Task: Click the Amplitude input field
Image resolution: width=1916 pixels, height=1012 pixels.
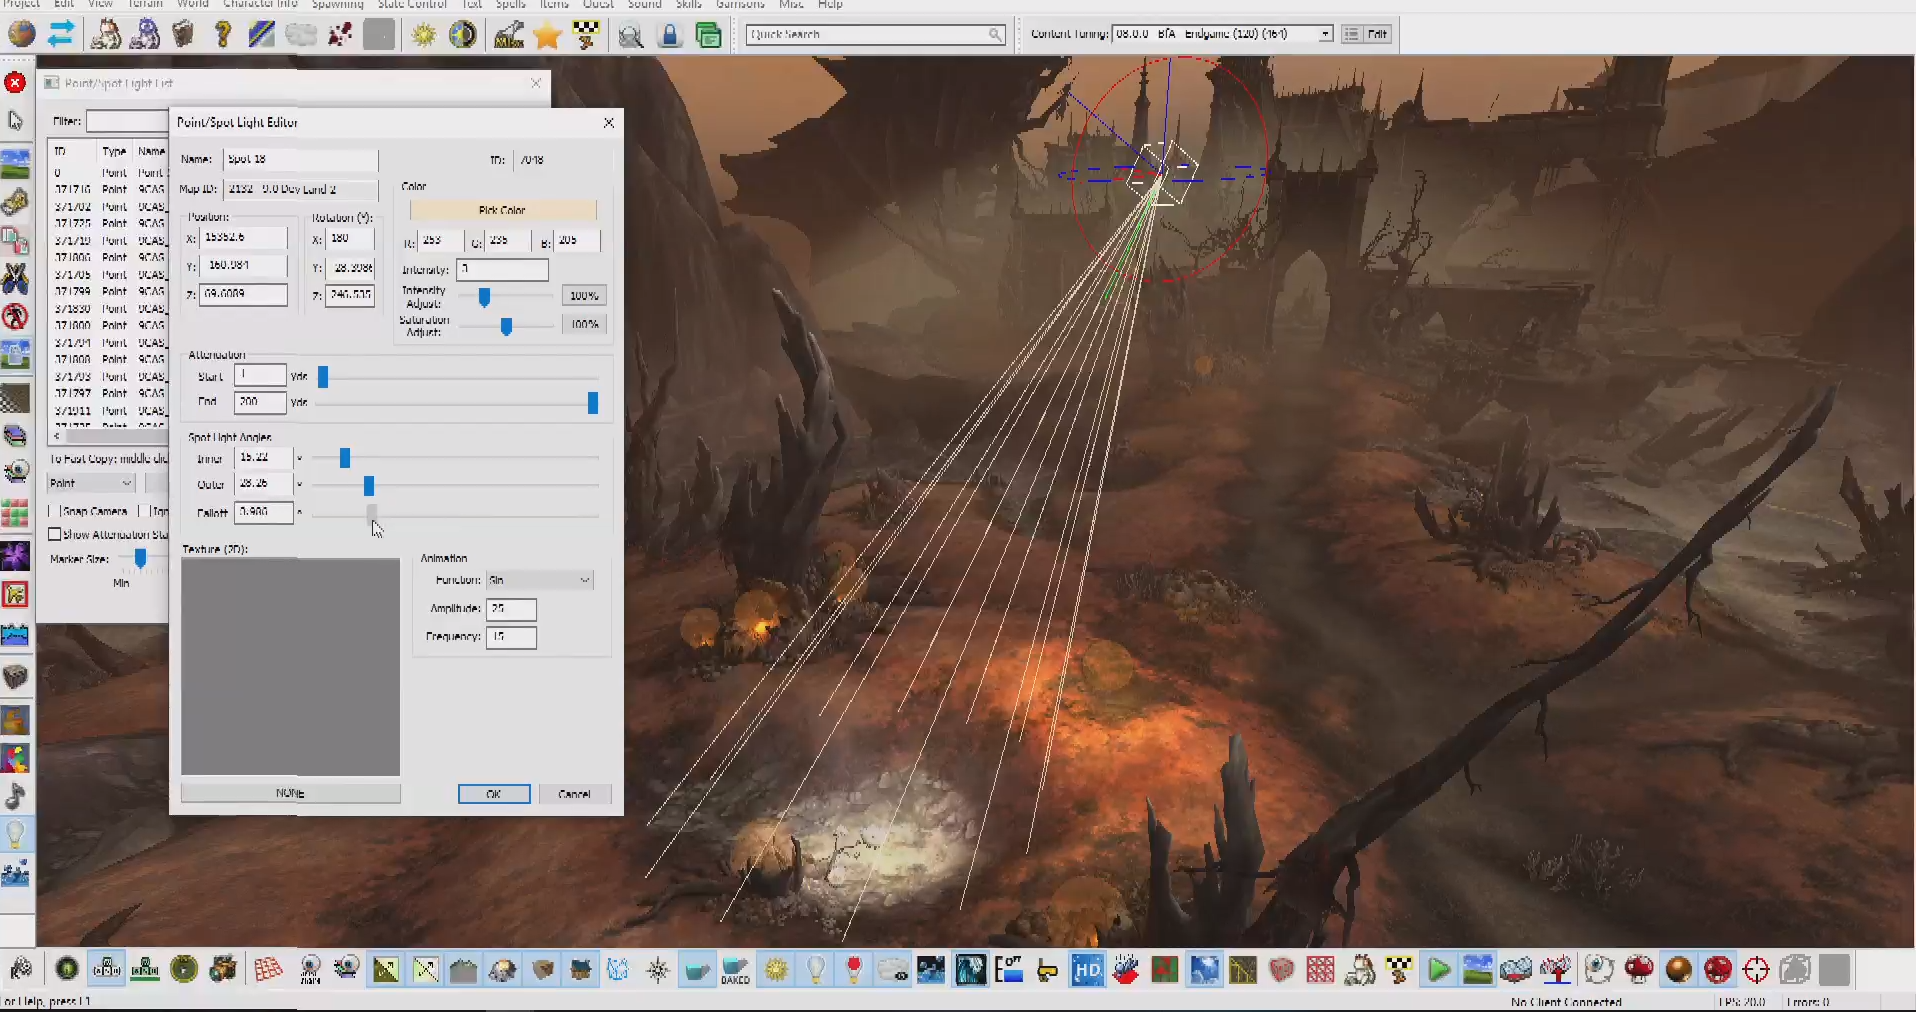Action: point(511,609)
